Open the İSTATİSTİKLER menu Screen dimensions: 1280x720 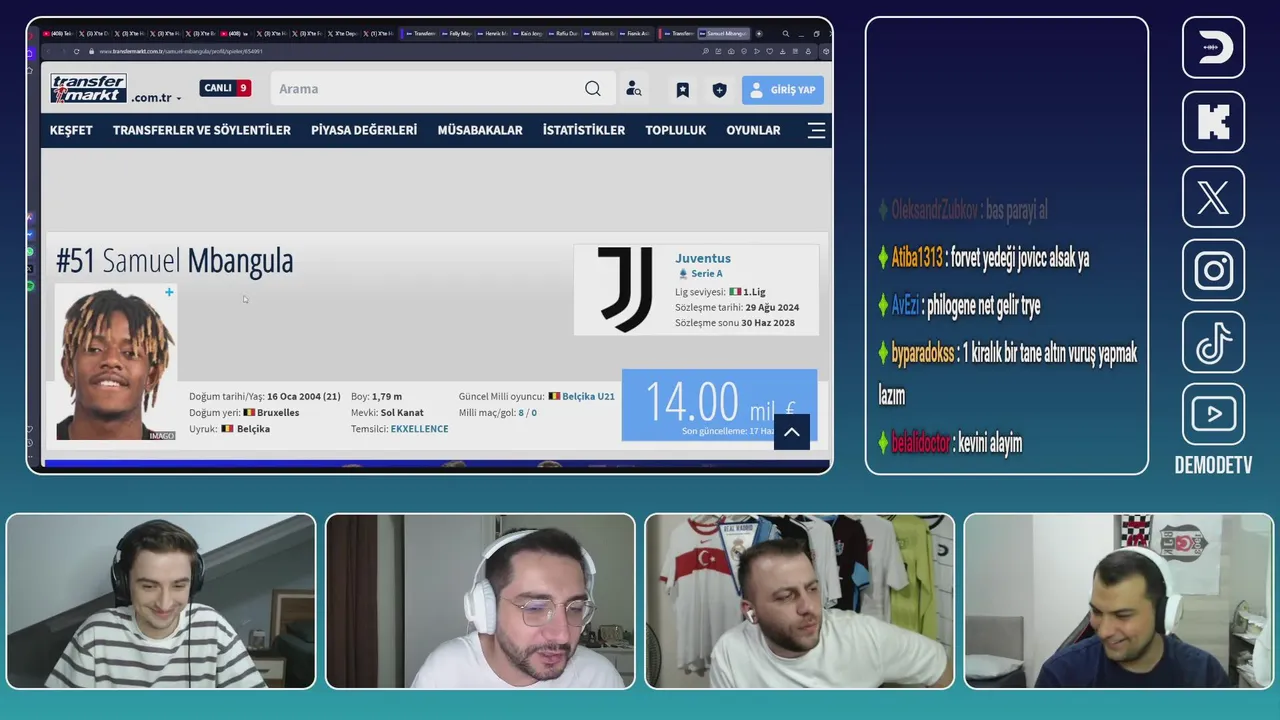[x=584, y=130]
